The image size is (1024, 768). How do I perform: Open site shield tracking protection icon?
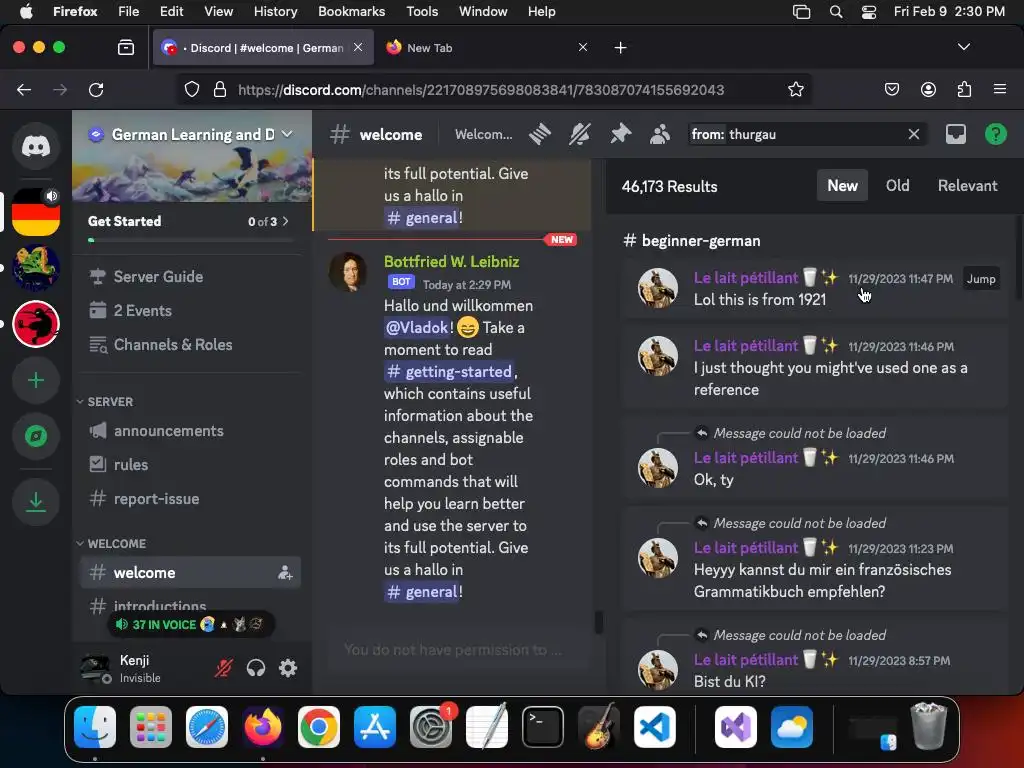[x=192, y=89]
